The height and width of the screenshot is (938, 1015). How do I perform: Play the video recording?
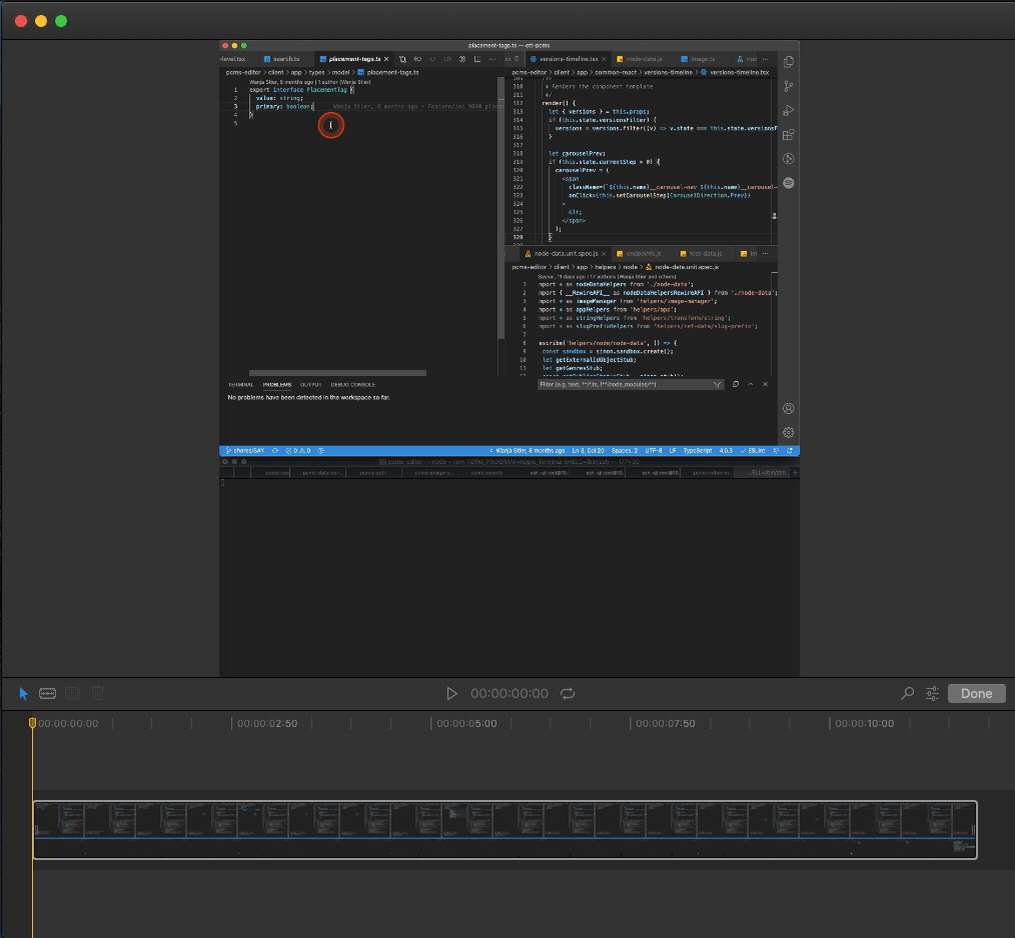pyautogui.click(x=452, y=693)
